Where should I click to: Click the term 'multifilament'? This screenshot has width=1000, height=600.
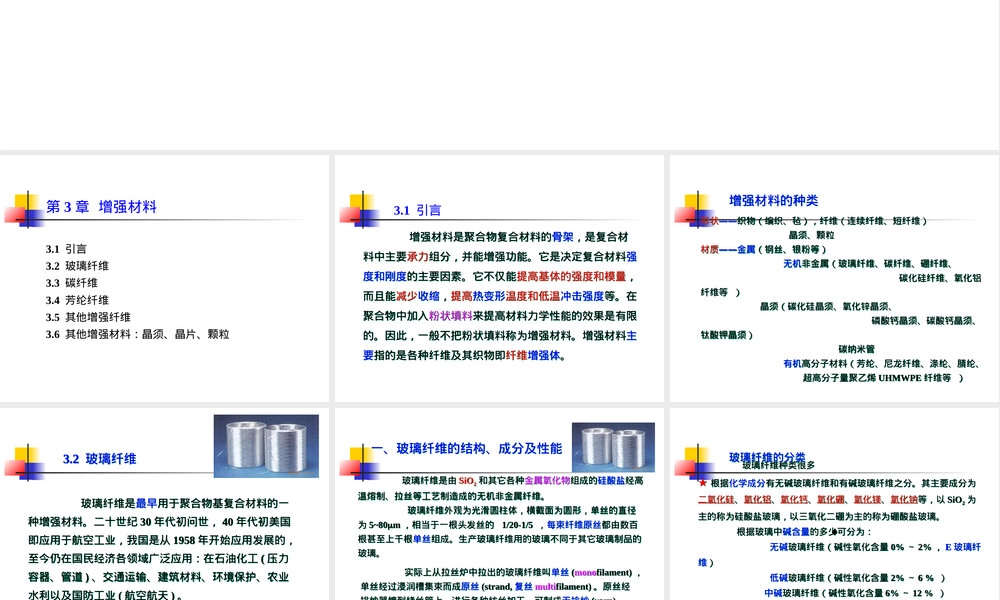pos(563,587)
